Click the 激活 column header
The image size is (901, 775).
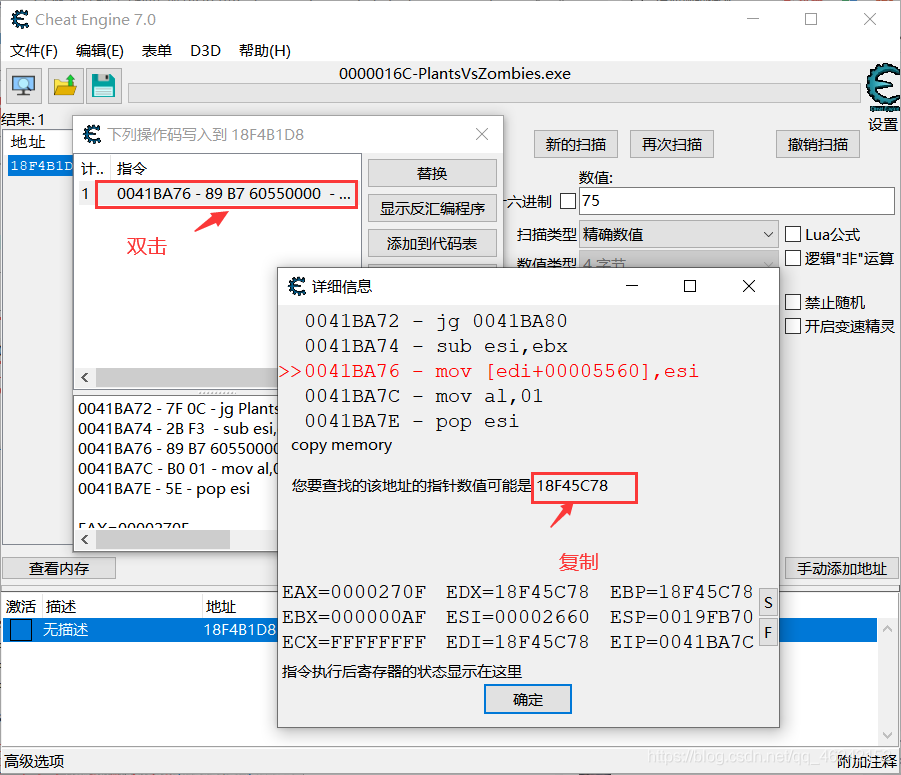coord(21,607)
